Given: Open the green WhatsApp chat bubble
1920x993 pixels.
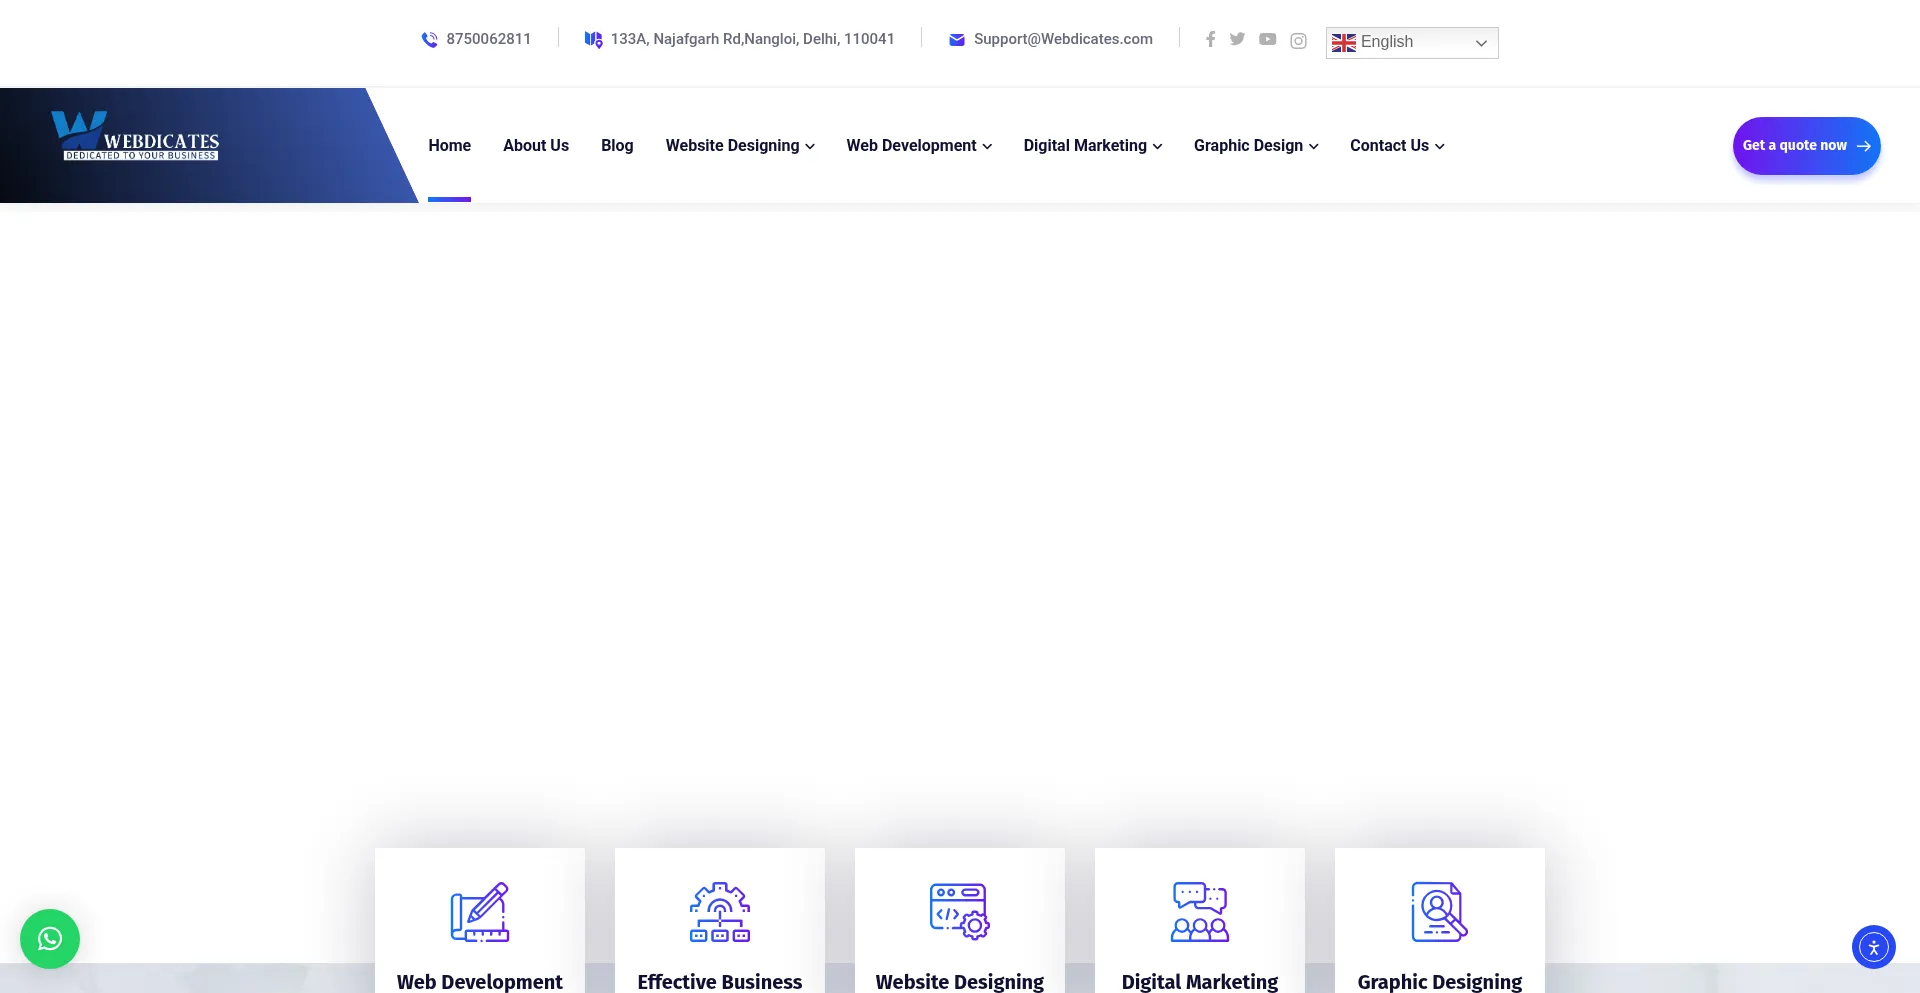Looking at the screenshot, I should pyautogui.click(x=49, y=938).
